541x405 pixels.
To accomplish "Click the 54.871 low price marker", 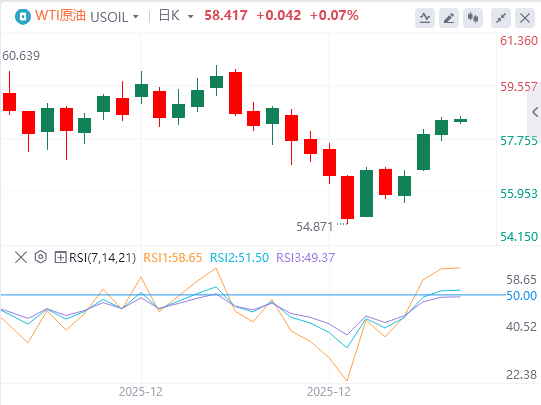I will tap(315, 227).
